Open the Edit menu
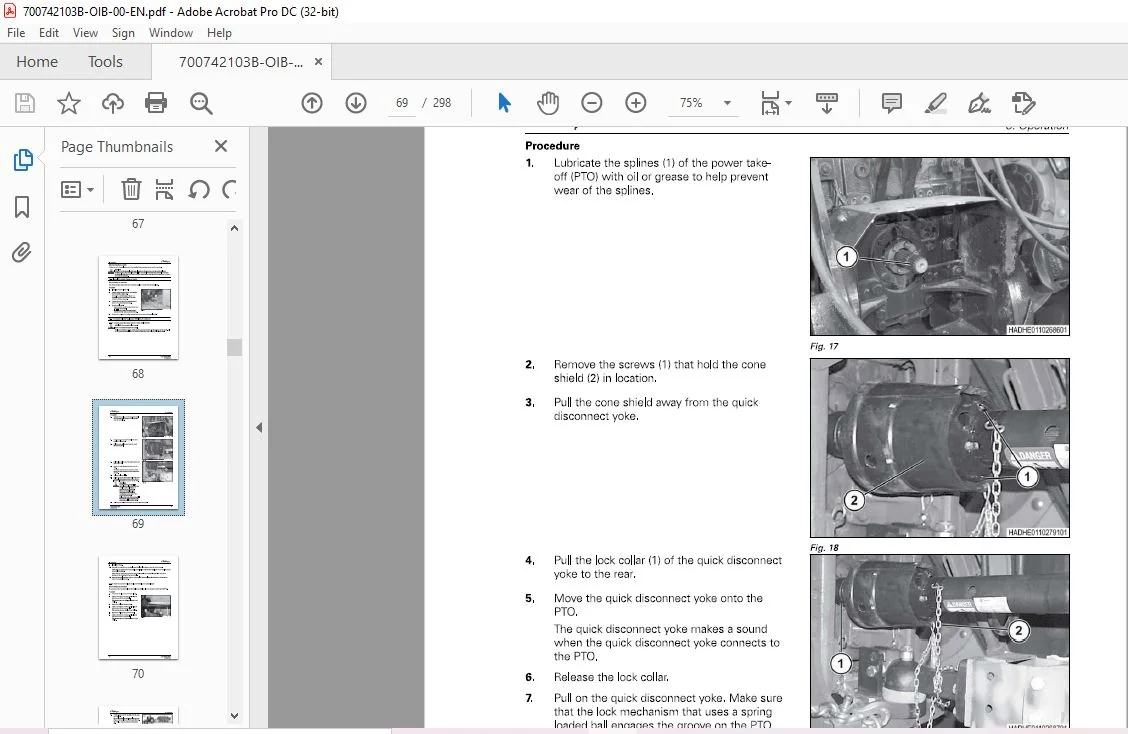This screenshot has width=1128, height=734. [49, 33]
